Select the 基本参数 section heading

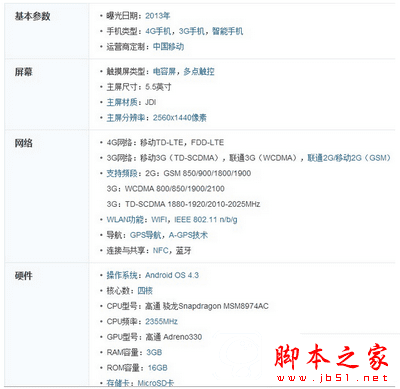[x=32, y=16]
